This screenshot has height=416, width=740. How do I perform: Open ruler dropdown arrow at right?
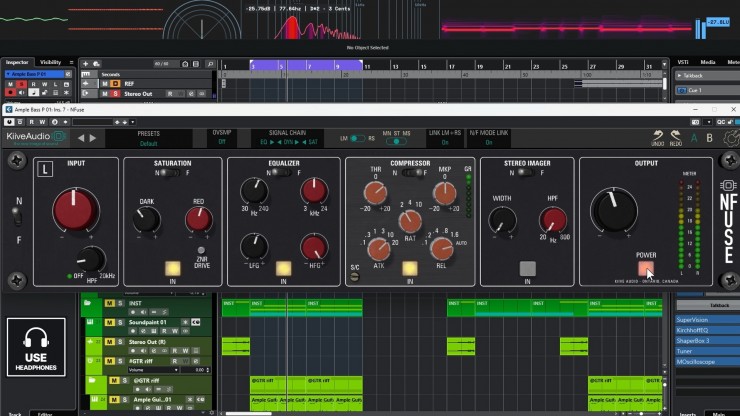(x=664, y=64)
